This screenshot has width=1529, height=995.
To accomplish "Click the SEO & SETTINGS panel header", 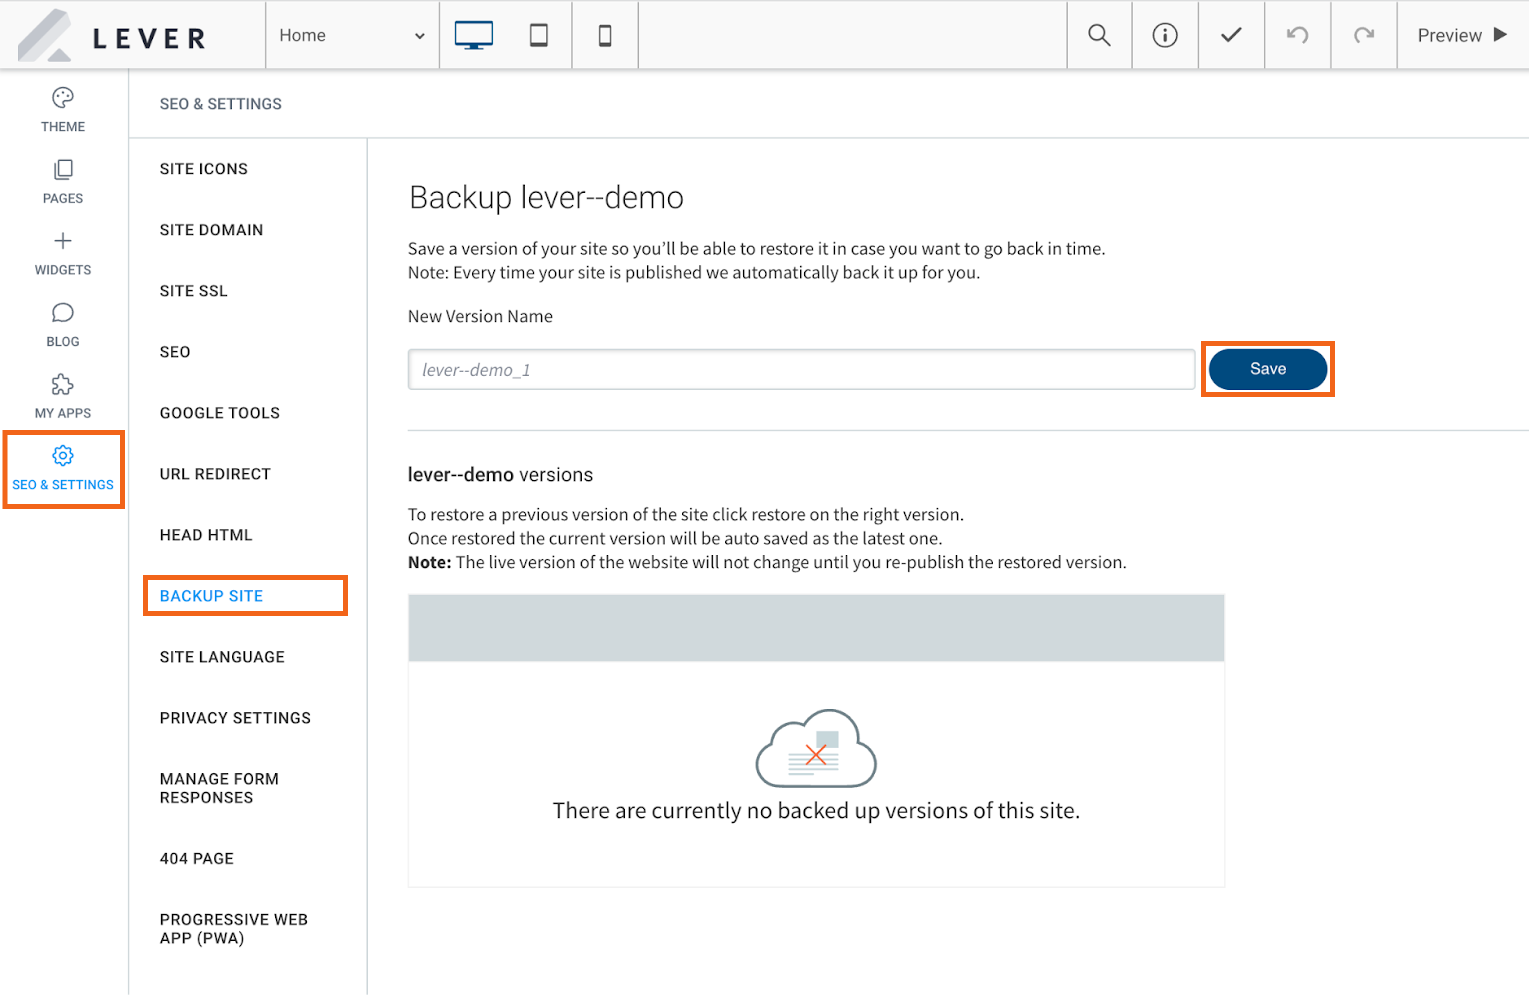I will pyautogui.click(x=221, y=104).
